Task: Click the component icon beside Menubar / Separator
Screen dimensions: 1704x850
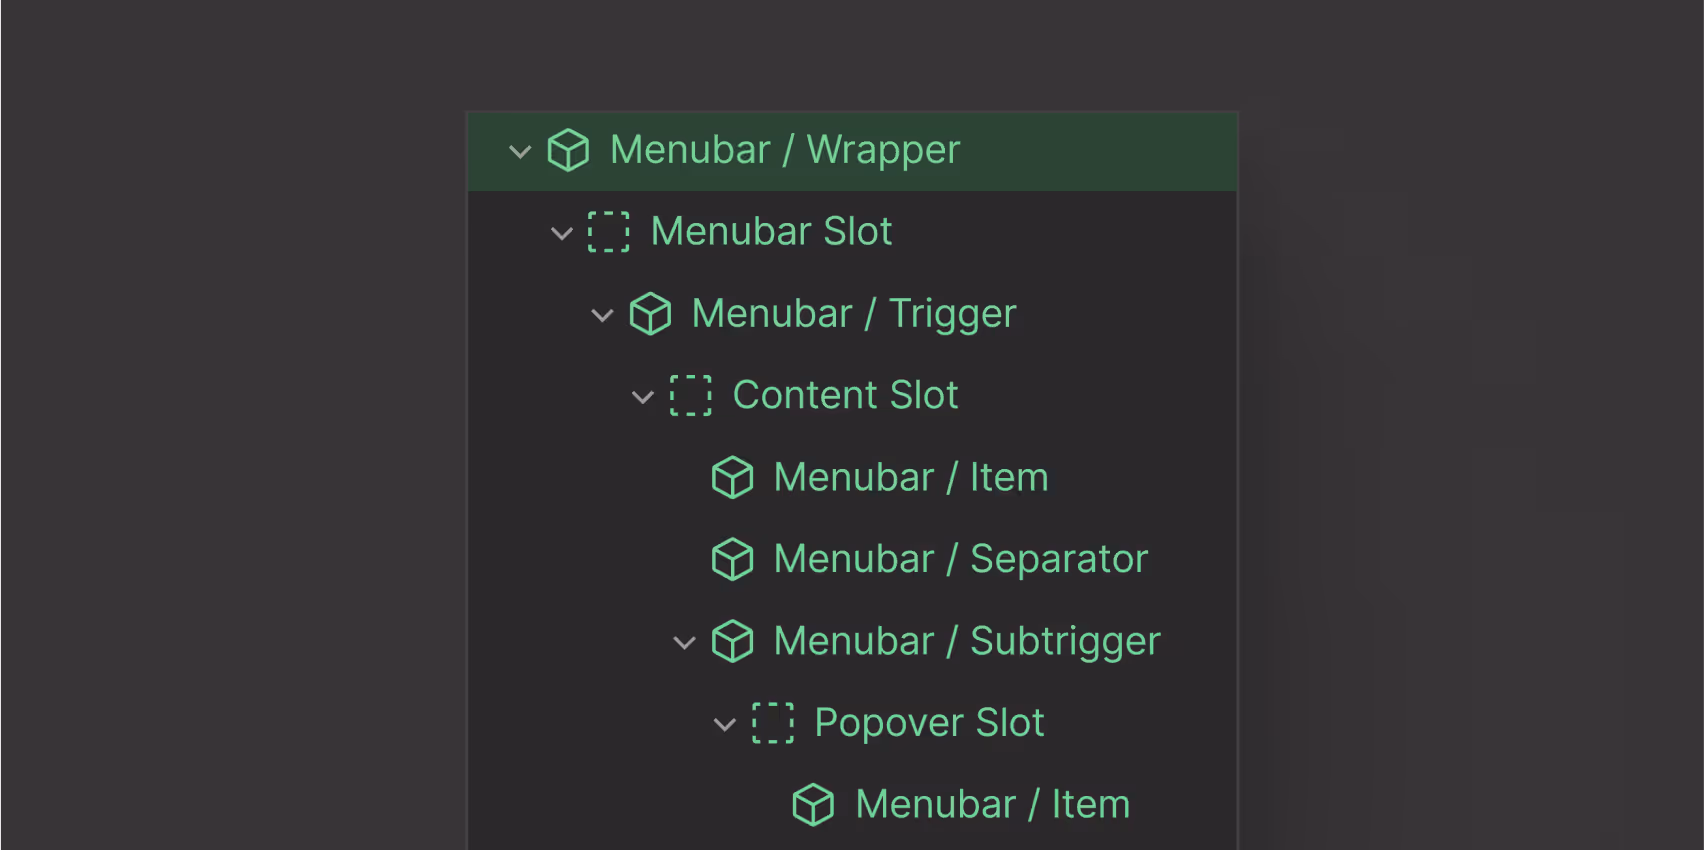Action: pyautogui.click(x=733, y=559)
